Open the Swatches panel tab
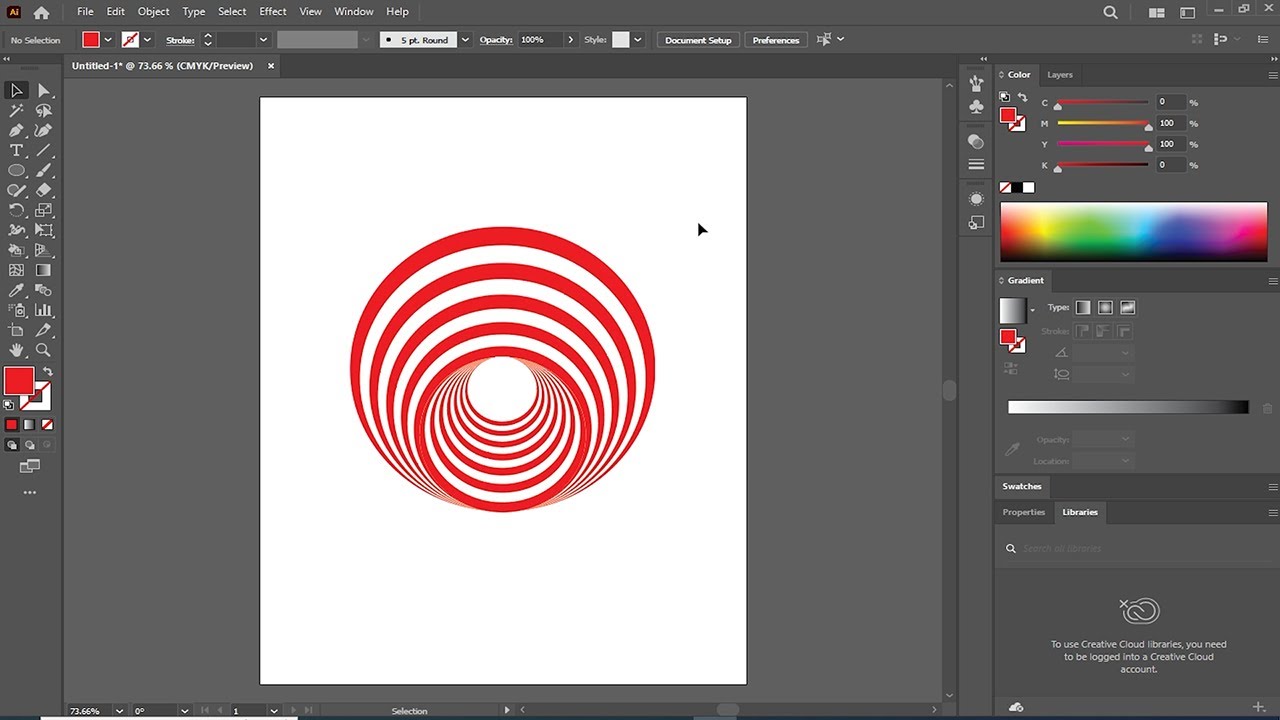This screenshot has width=1280, height=720. pos(1022,486)
